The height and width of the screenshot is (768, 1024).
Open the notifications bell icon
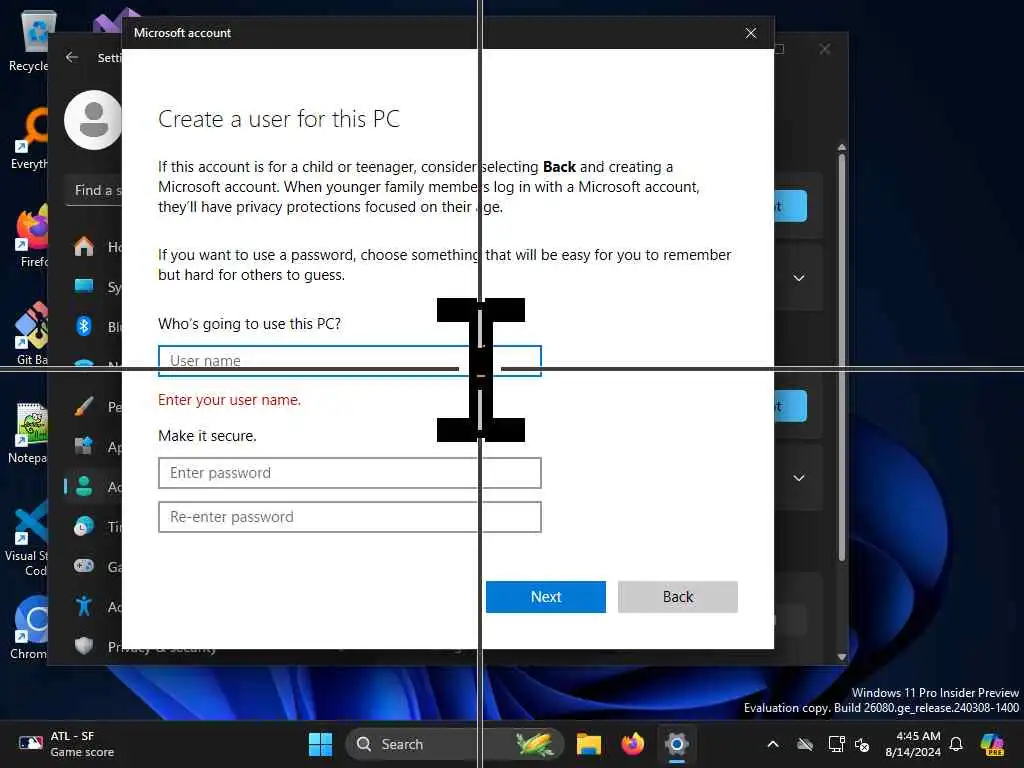[956, 744]
